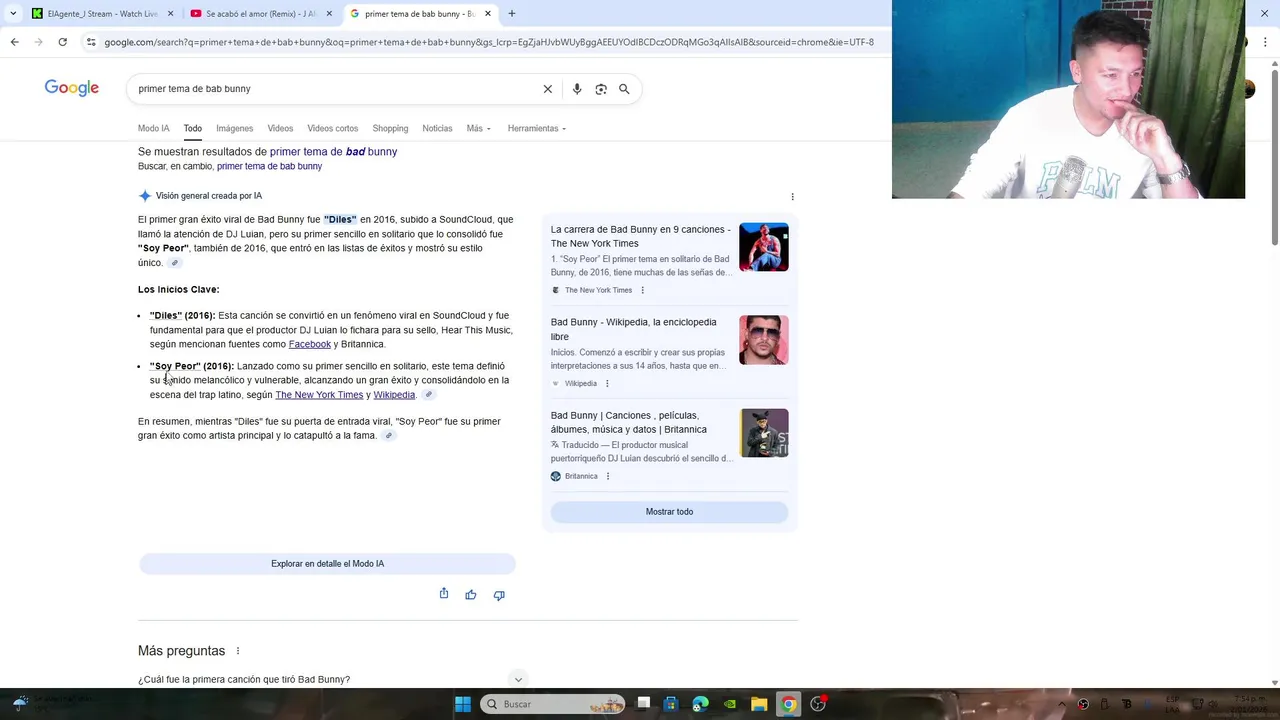This screenshot has width=1280, height=720.
Task: Switch to Videos tab
Action: point(280,128)
